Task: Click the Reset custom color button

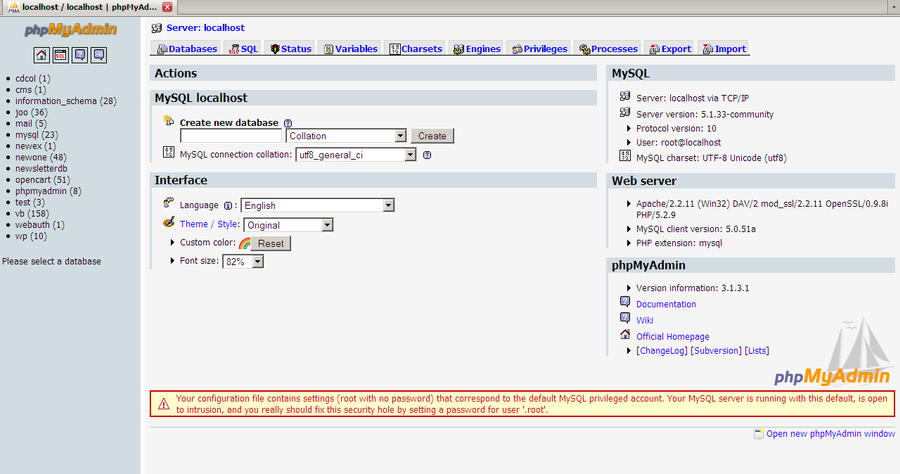Action: 271,243
